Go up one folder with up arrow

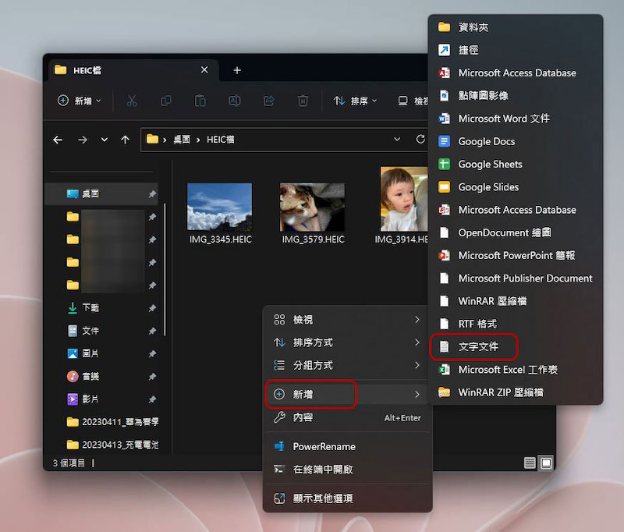pyautogui.click(x=124, y=139)
